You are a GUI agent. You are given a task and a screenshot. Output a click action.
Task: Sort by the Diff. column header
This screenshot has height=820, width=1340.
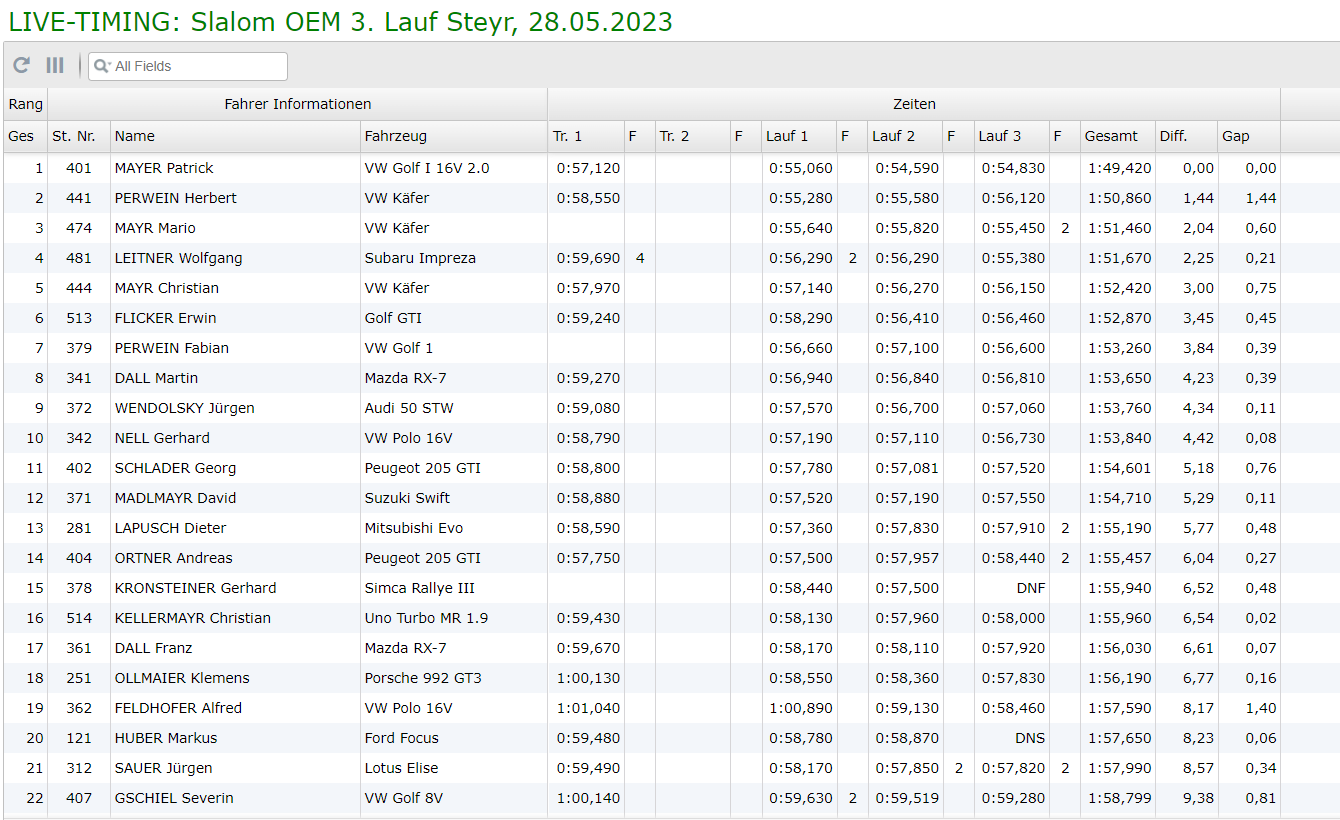click(1173, 136)
